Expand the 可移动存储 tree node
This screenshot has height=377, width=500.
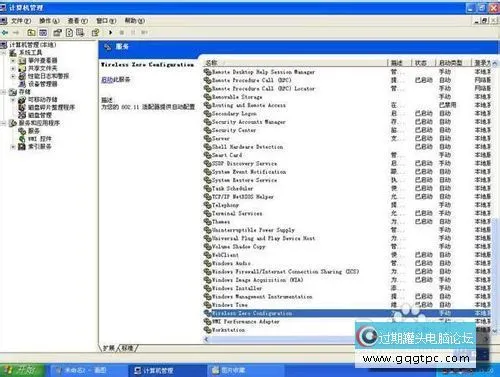[13, 100]
